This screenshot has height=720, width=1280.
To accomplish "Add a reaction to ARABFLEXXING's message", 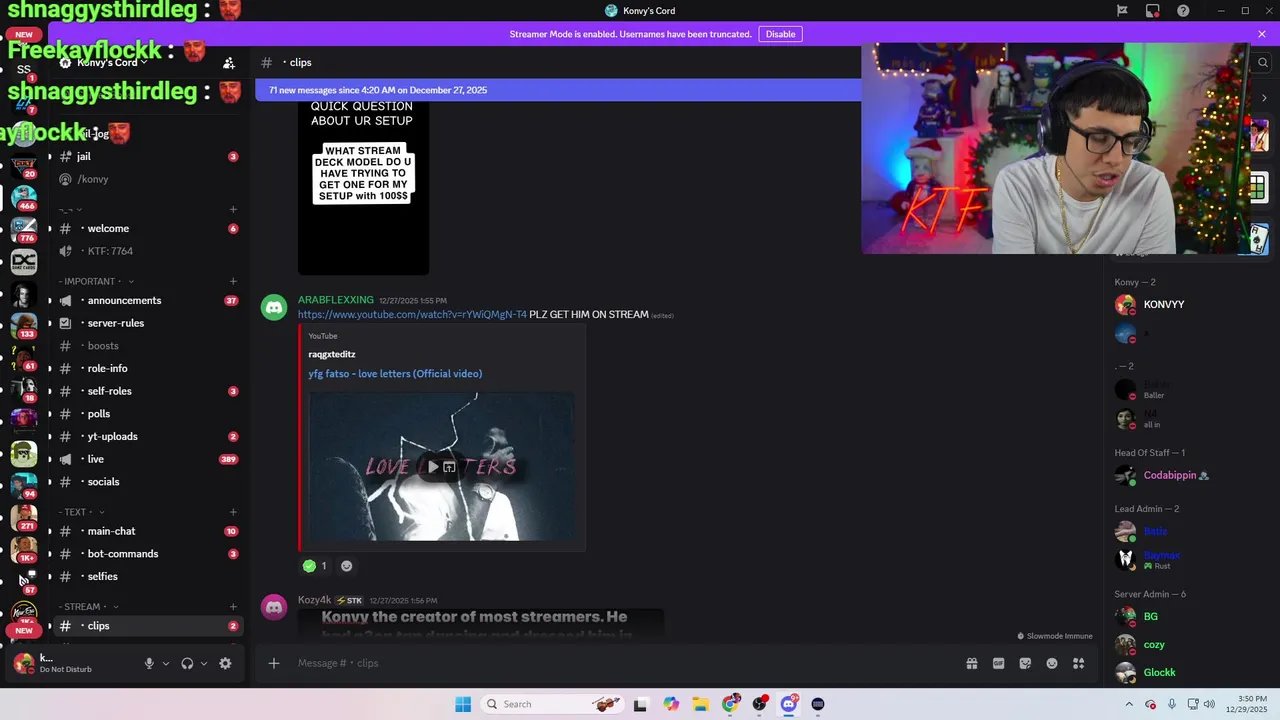I will point(346,566).
